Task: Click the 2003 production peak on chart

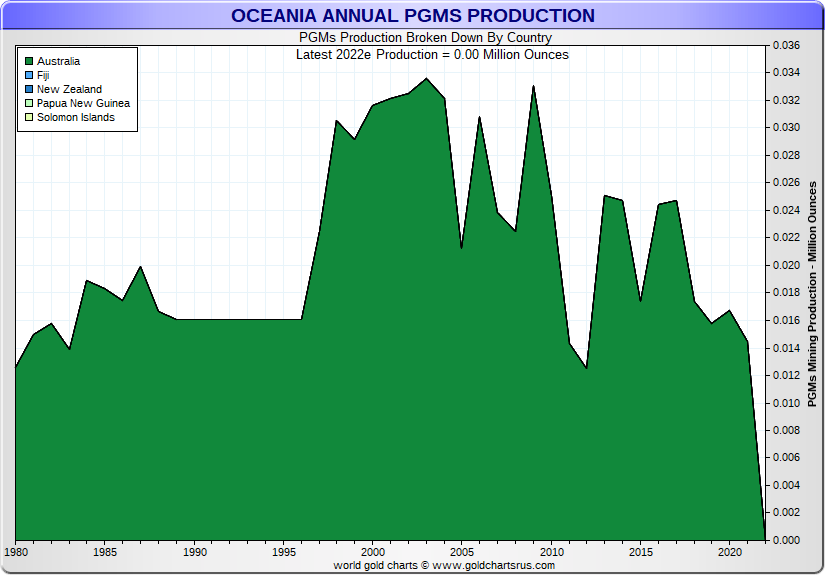Action: click(427, 79)
